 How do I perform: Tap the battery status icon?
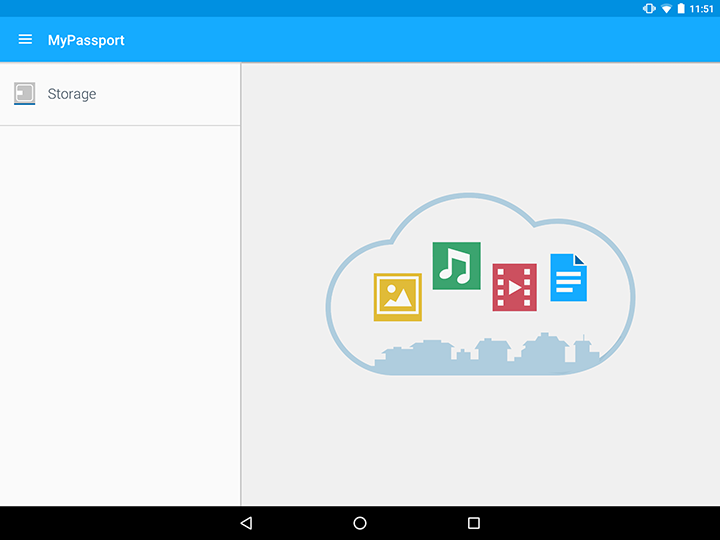tap(681, 8)
